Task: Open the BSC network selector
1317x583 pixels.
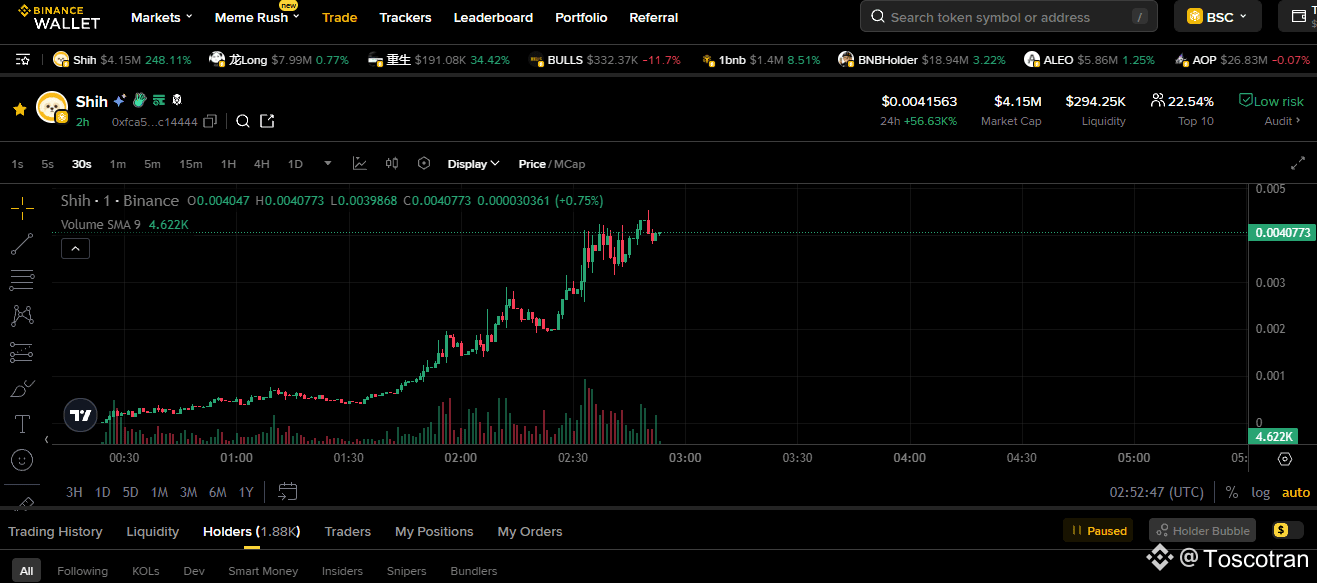Action: (1217, 16)
